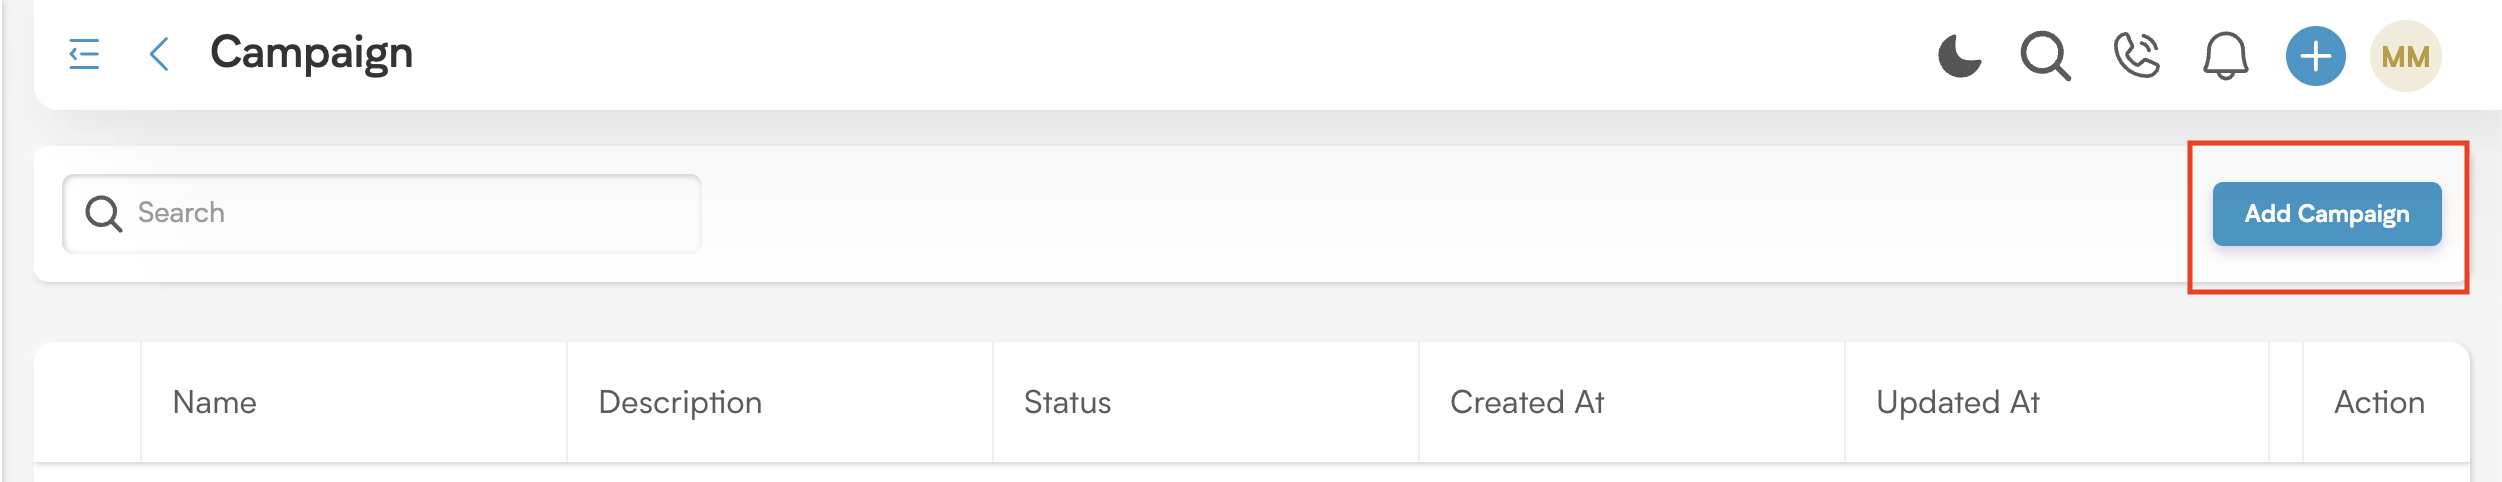
Task: Open global search magnifier in header
Action: click(2045, 56)
